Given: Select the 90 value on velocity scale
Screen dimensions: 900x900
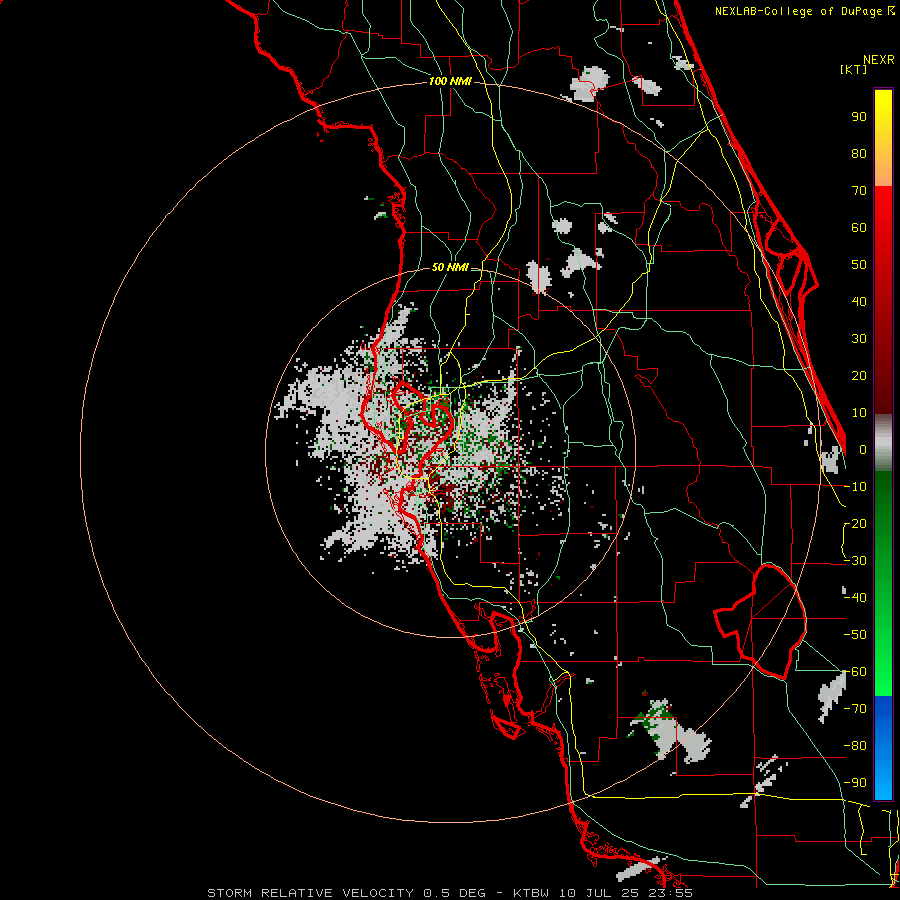Looking at the screenshot, I should pos(859,117).
